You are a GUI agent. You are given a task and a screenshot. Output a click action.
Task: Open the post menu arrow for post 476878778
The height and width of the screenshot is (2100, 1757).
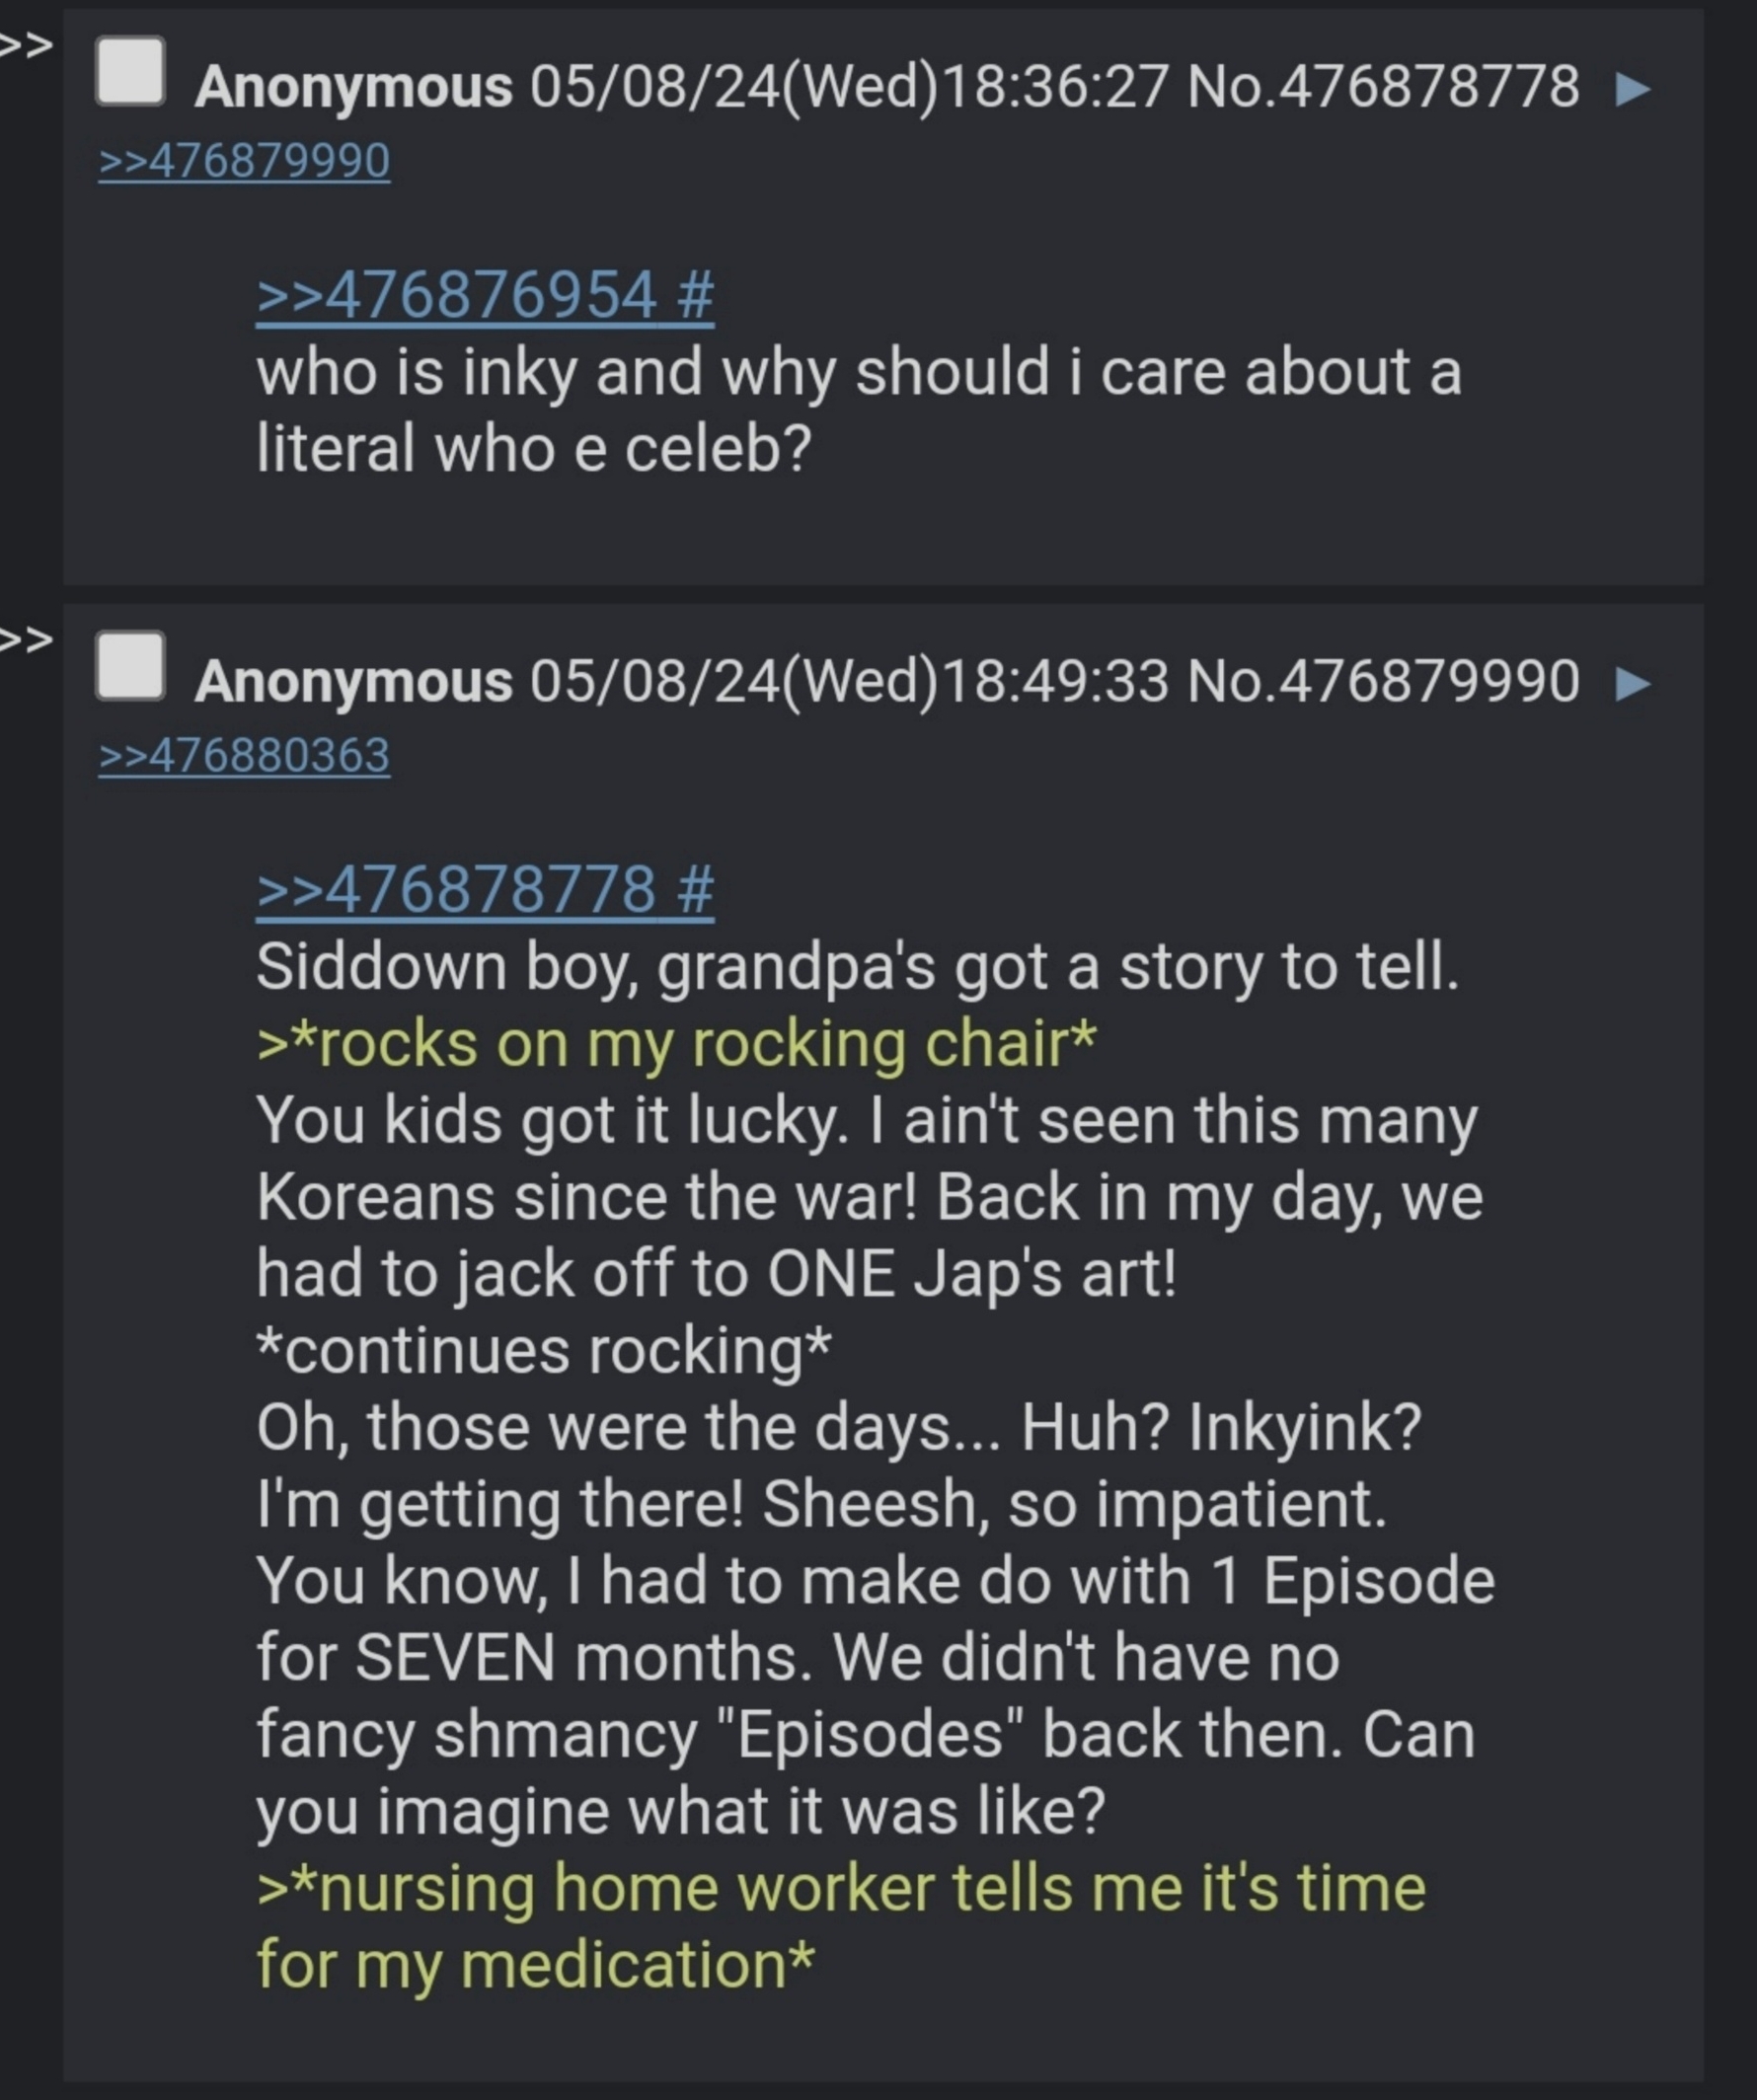coord(1633,88)
